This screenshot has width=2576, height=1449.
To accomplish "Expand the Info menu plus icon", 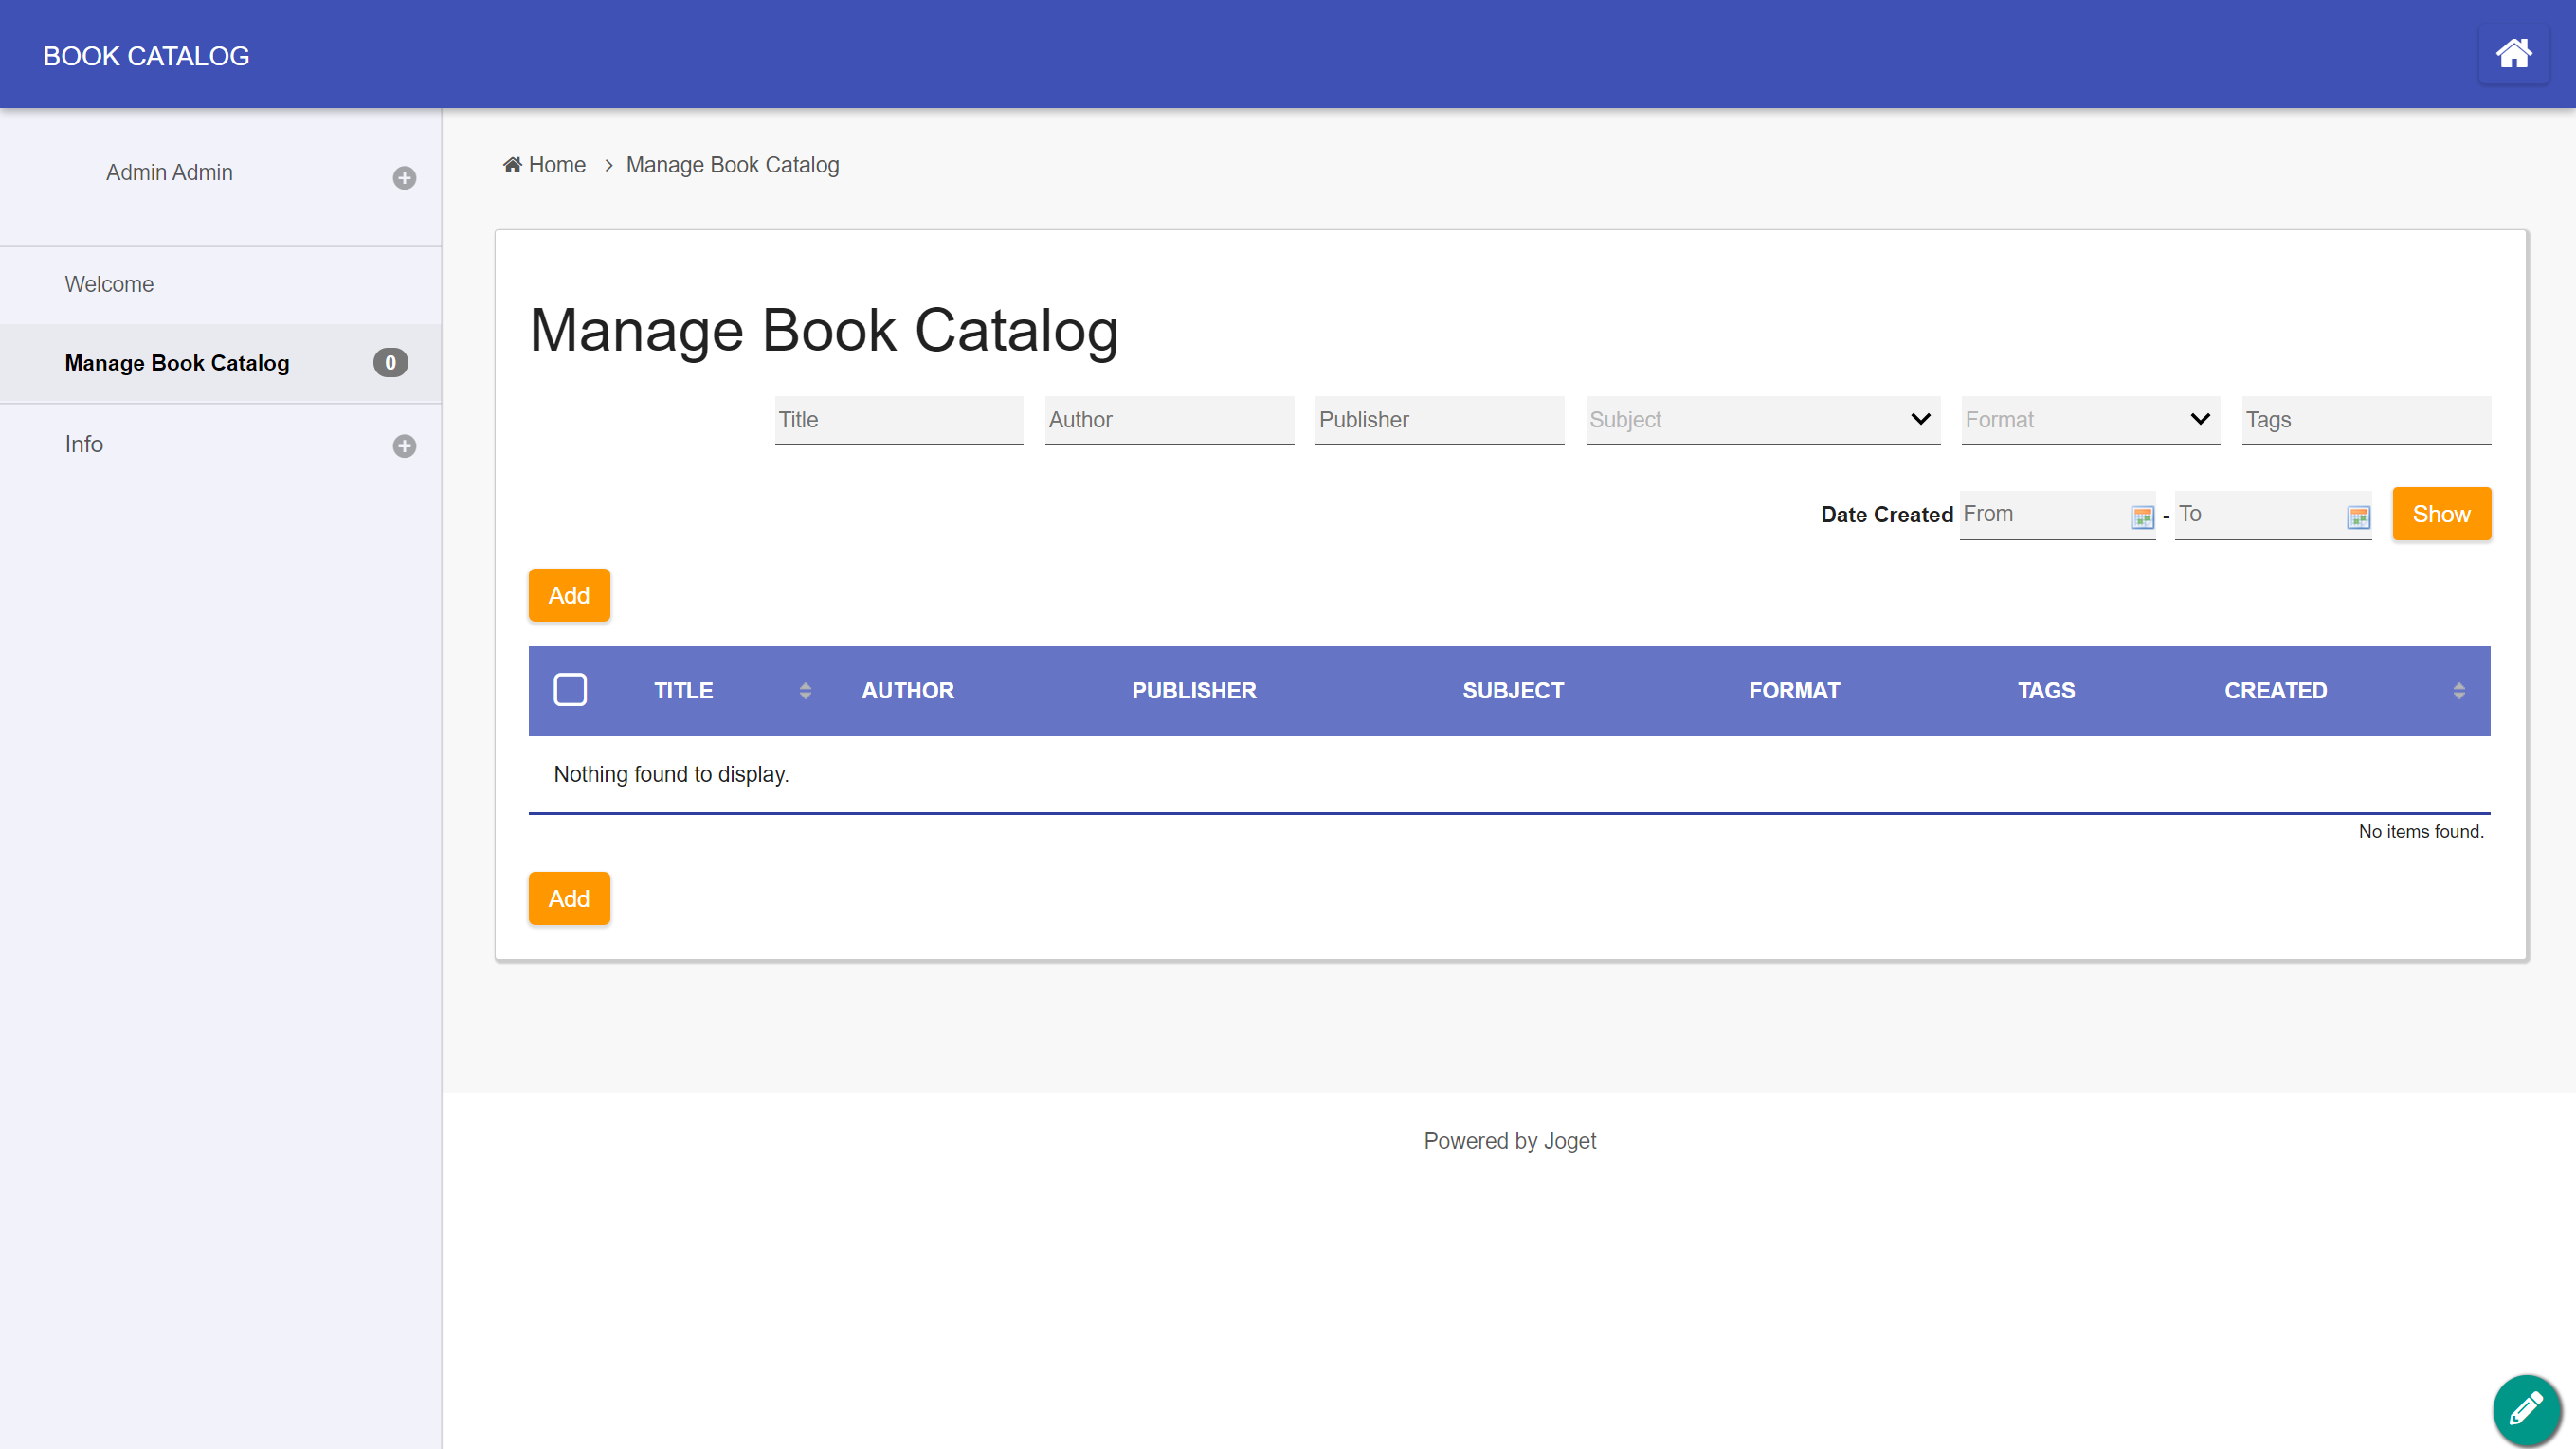I will 404,446.
